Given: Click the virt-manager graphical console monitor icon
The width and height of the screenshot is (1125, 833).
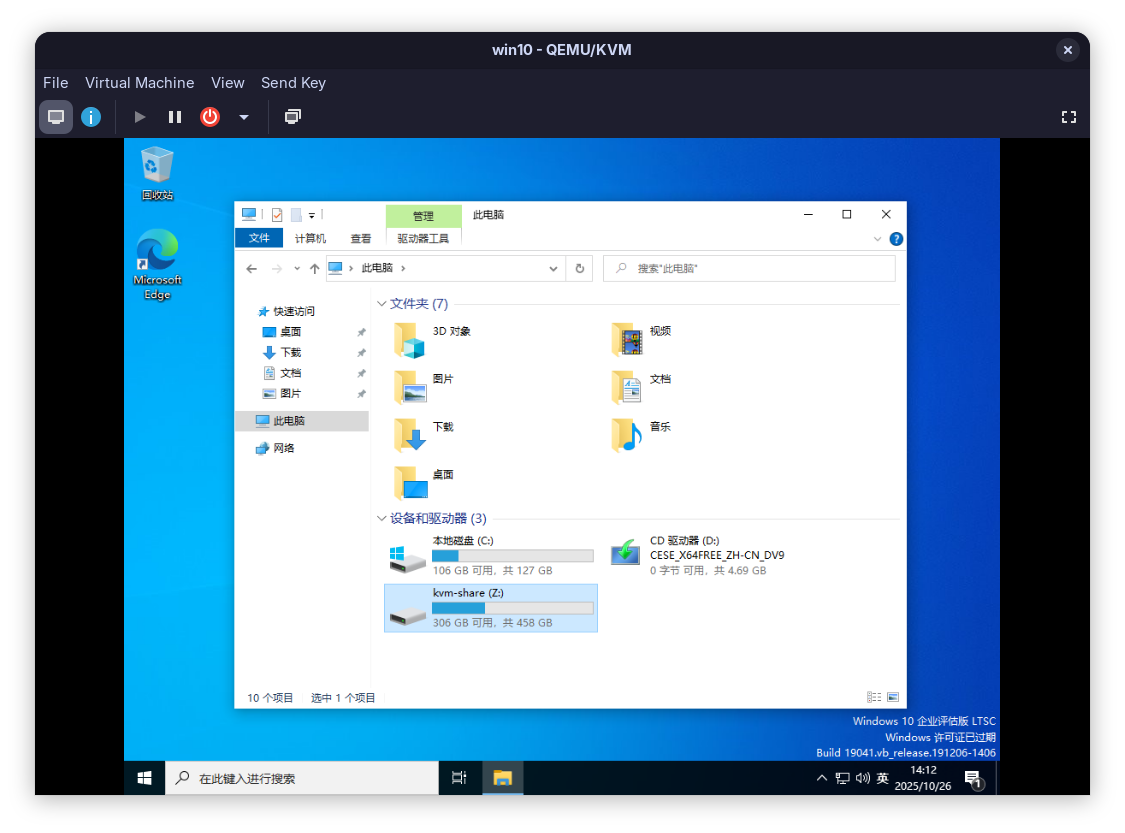Looking at the screenshot, I should point(56,117).
